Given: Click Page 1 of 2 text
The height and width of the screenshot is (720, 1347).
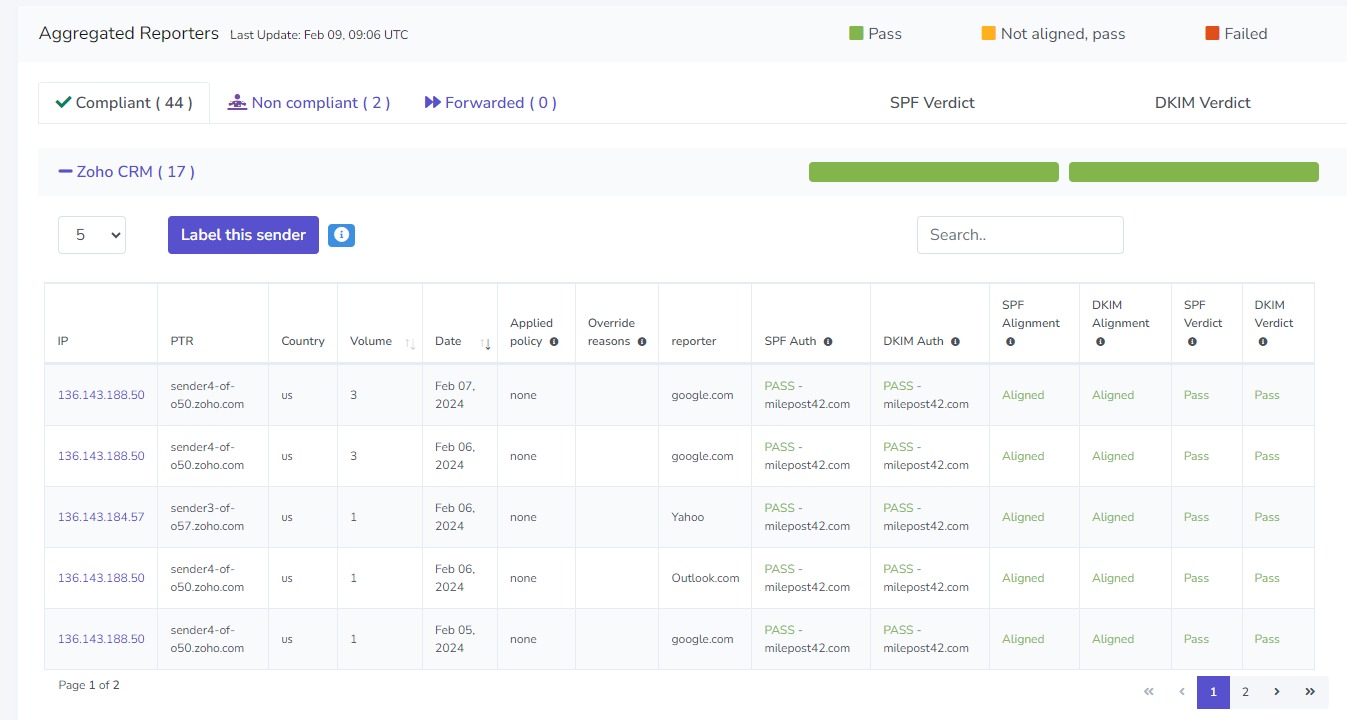Looking at the screenshot, I should pos(89,685).
